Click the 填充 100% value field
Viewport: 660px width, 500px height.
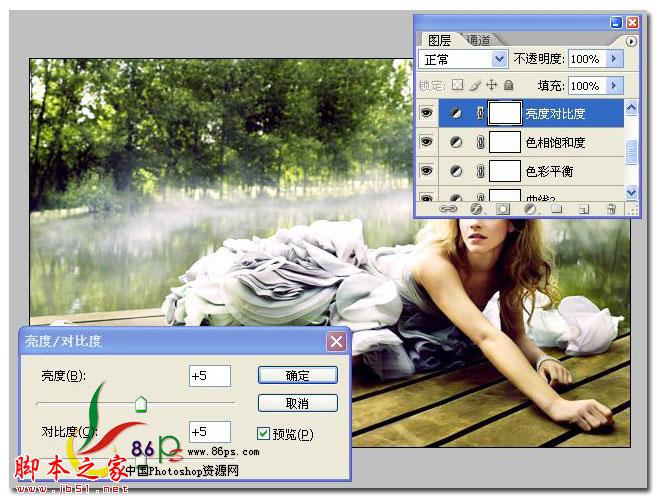tap(588, 86)
